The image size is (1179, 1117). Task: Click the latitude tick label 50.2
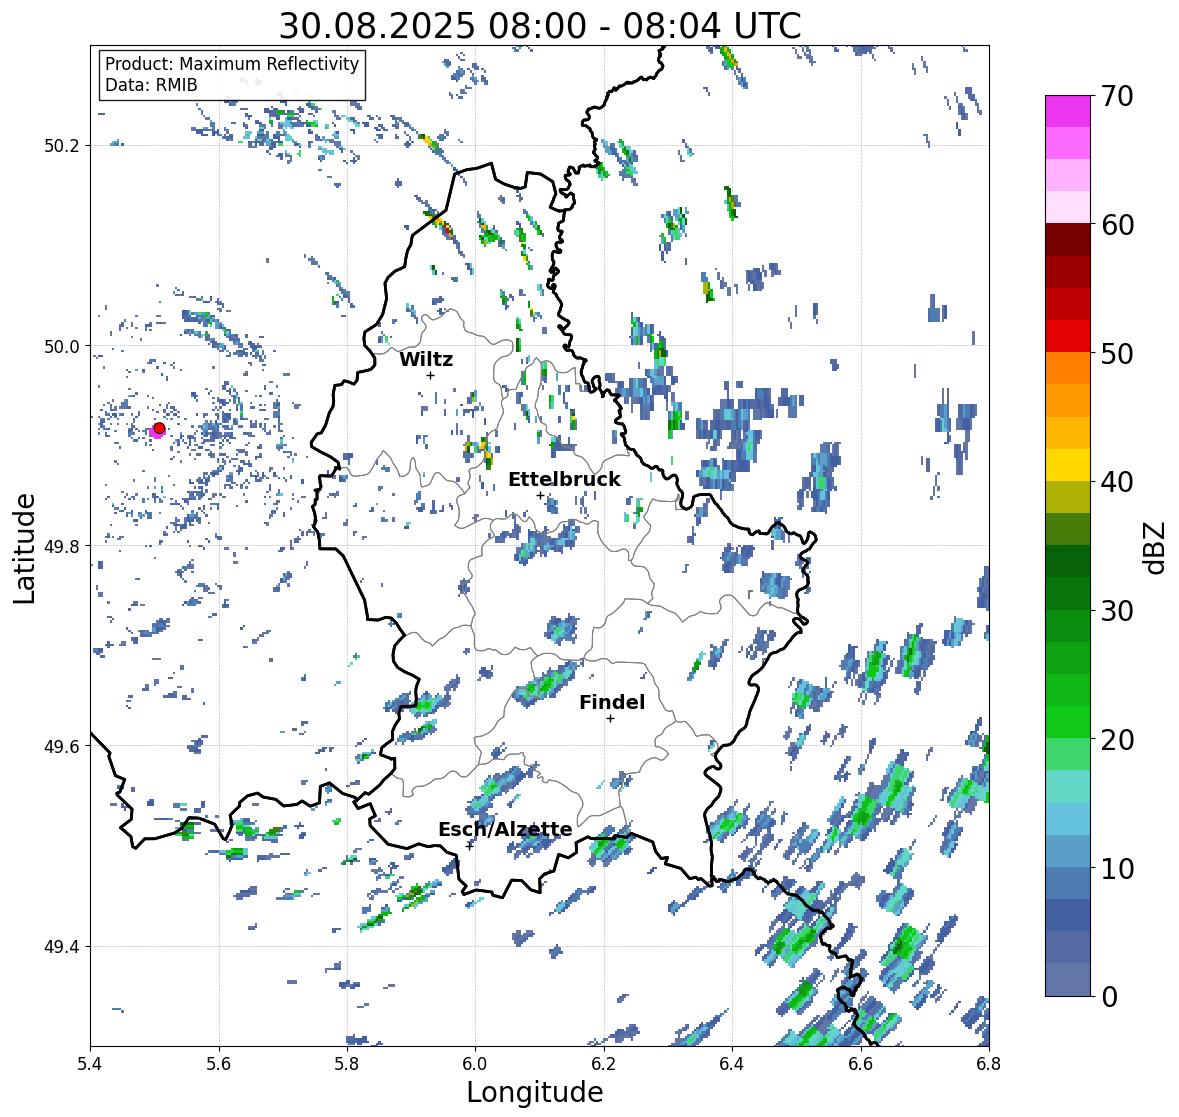tap(62, 146)
